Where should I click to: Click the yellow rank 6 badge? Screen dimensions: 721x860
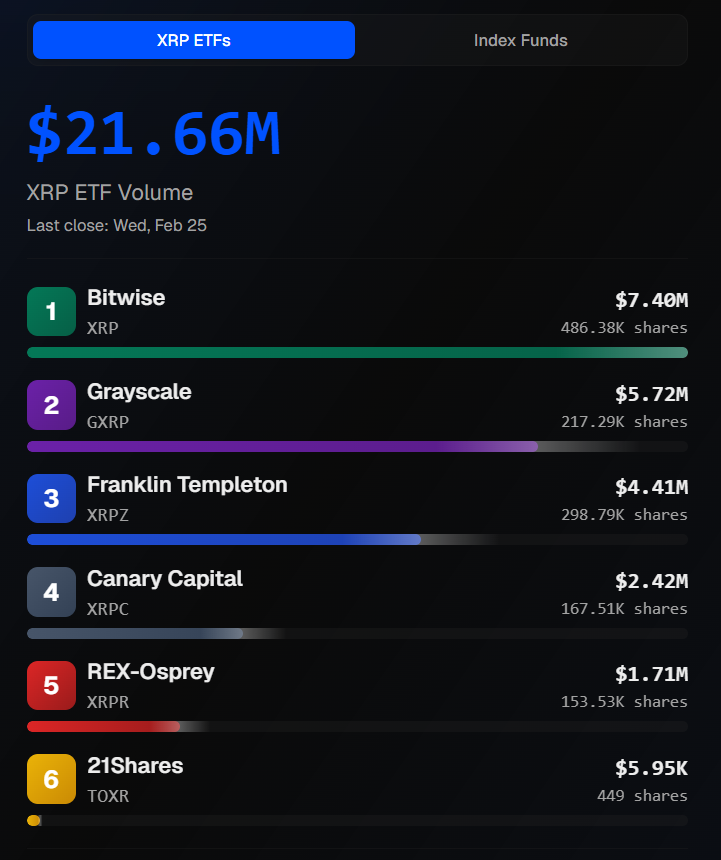52,779
